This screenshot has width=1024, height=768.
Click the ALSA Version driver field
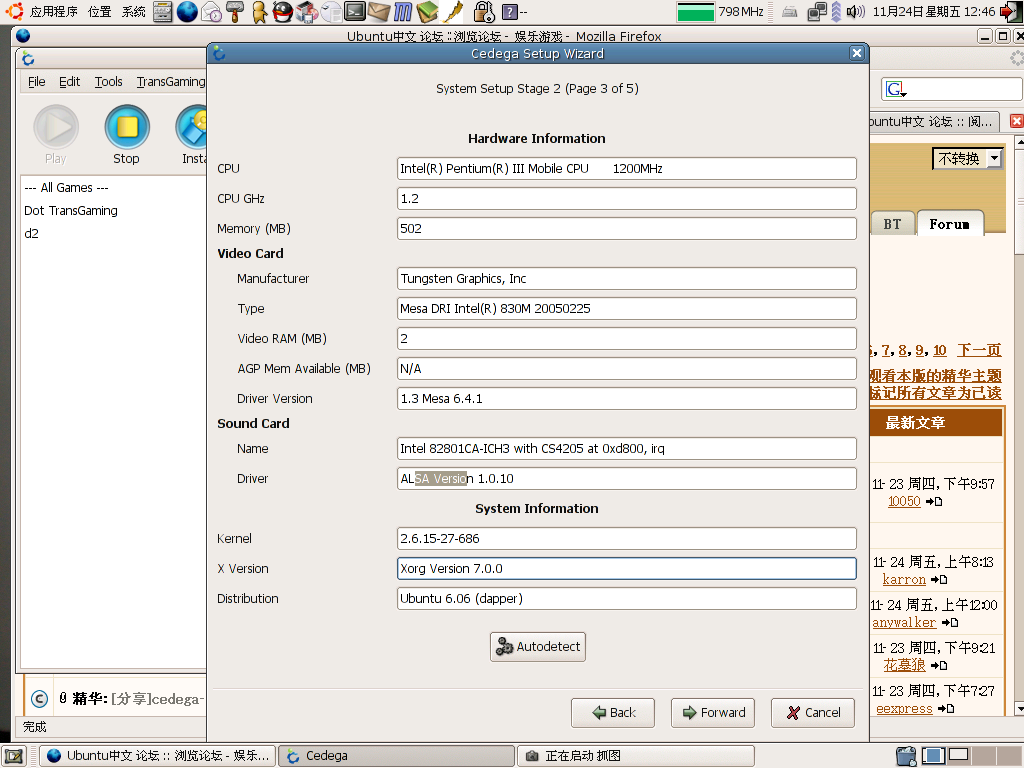coord(626,479)
